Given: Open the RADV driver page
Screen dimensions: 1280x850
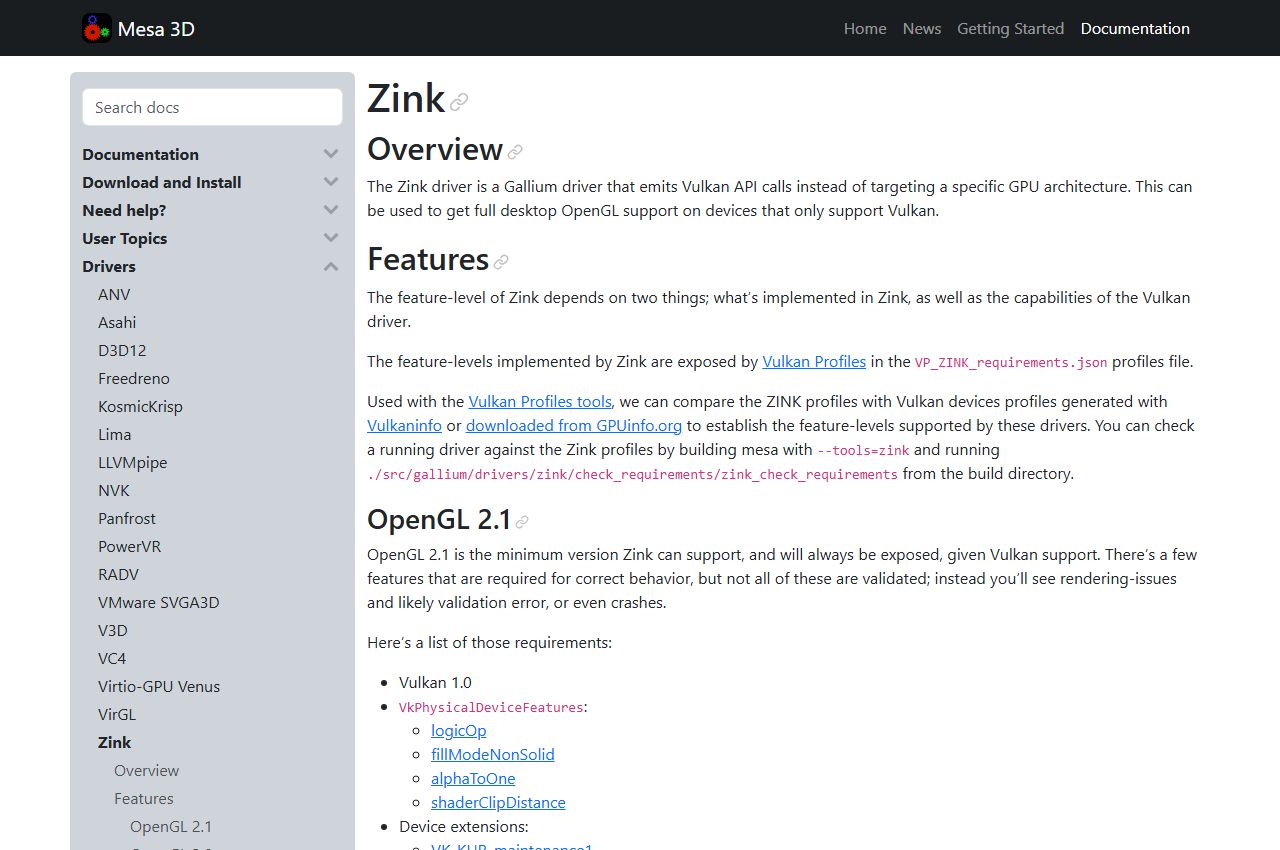Looking at the screenshot, I should 118,574.
